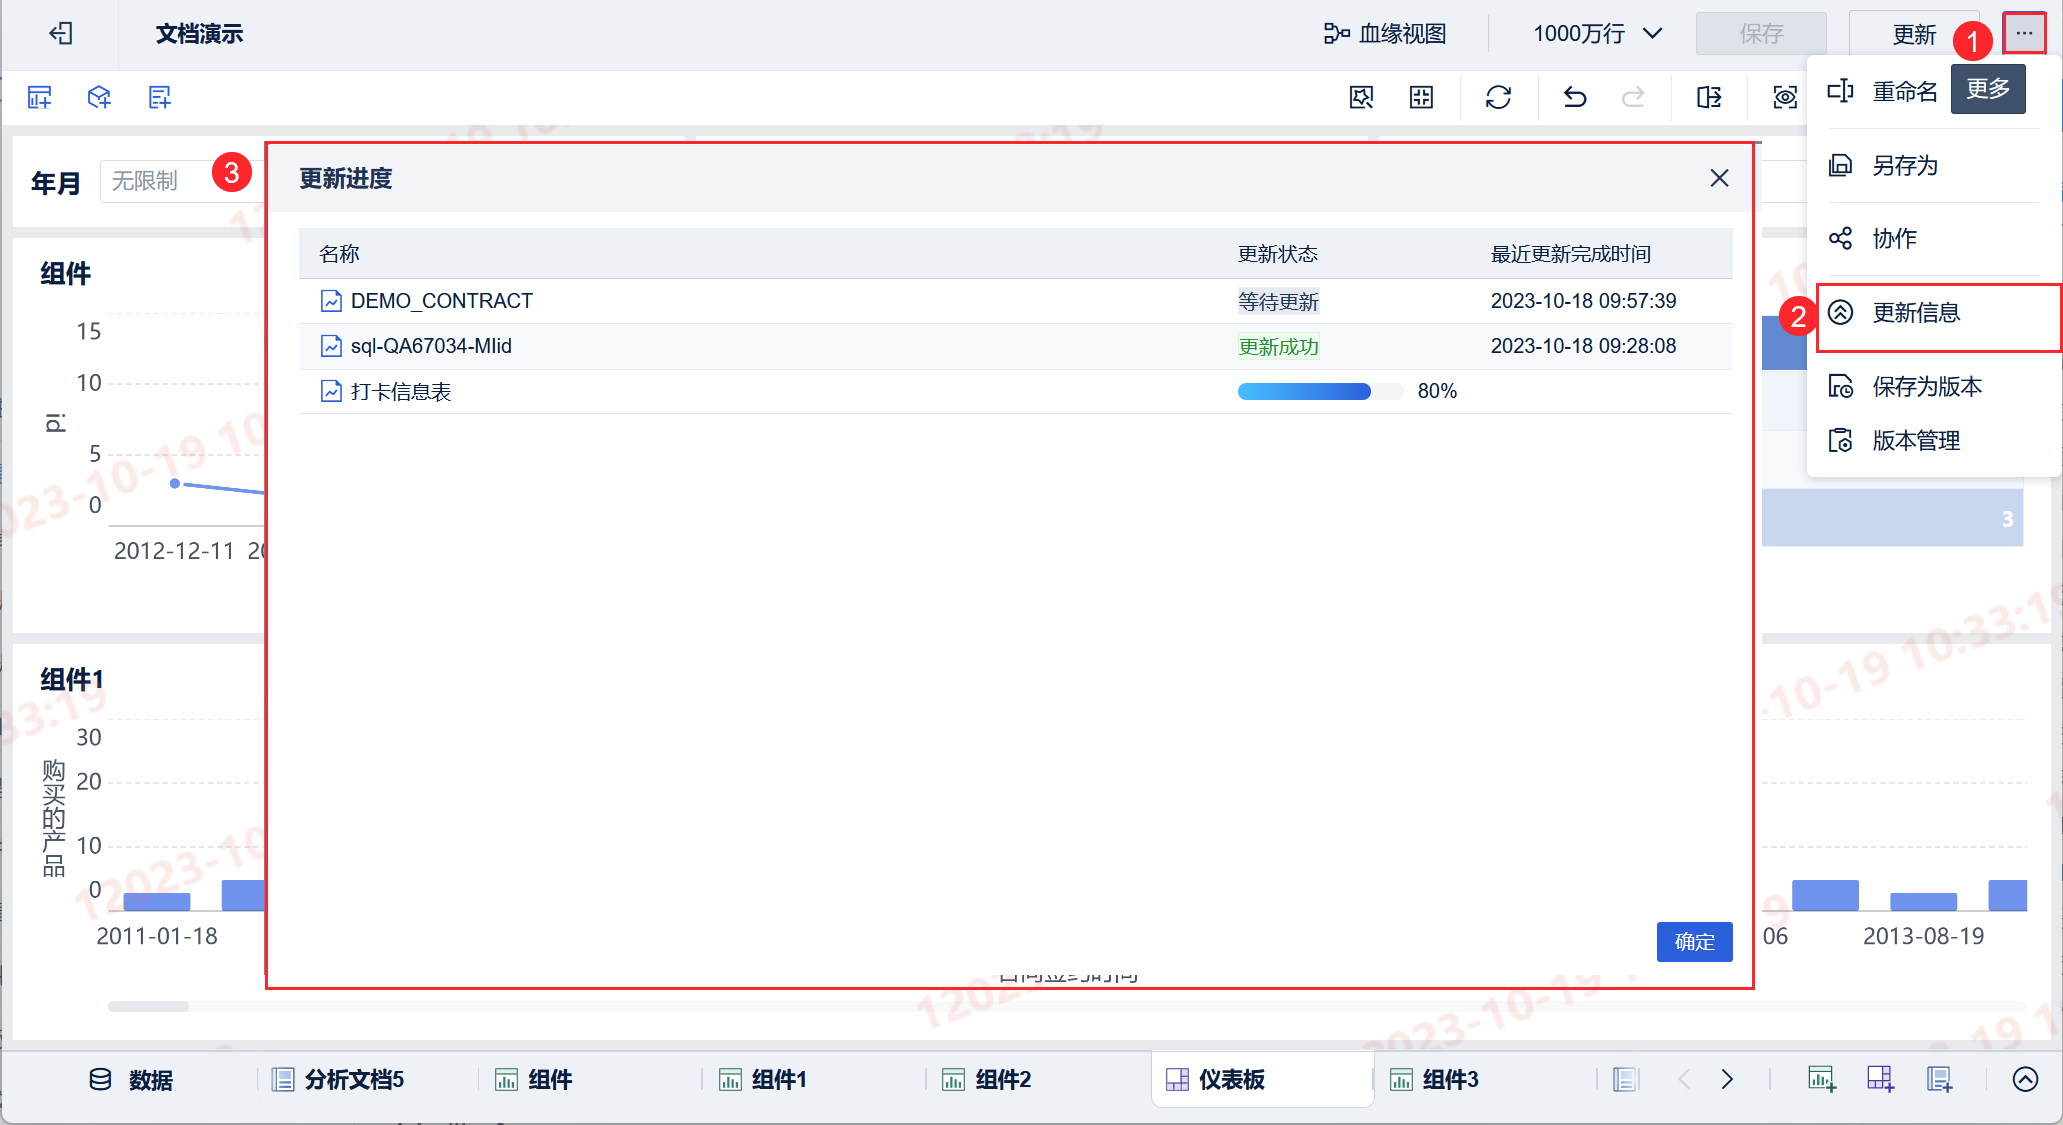Click the export layout icon in toolbar
2063x1125 pixels.
tap(1709, 97)
